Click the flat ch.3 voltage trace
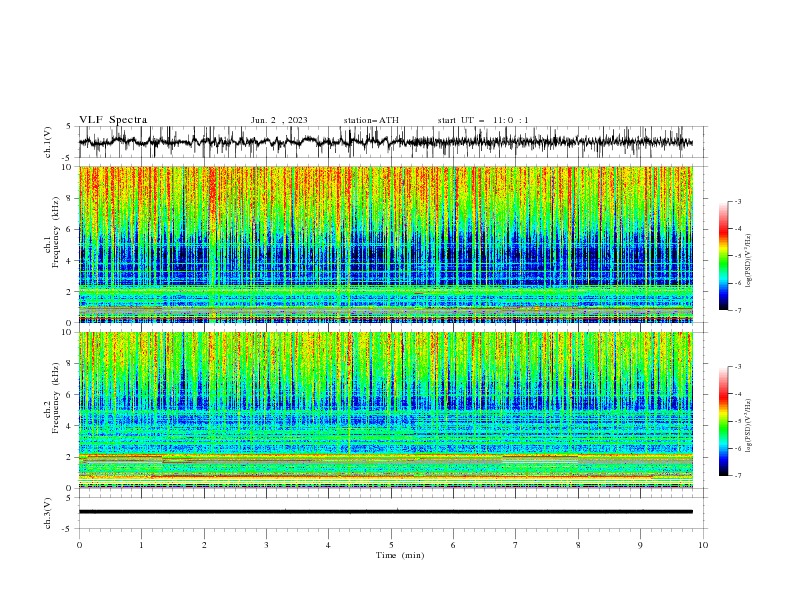792x612 pixels. [x=386, y=512]
